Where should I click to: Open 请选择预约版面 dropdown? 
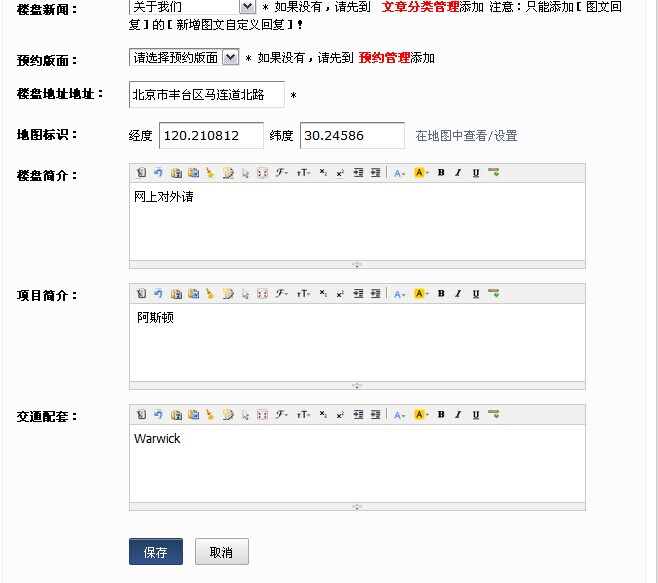coord(230,57)
